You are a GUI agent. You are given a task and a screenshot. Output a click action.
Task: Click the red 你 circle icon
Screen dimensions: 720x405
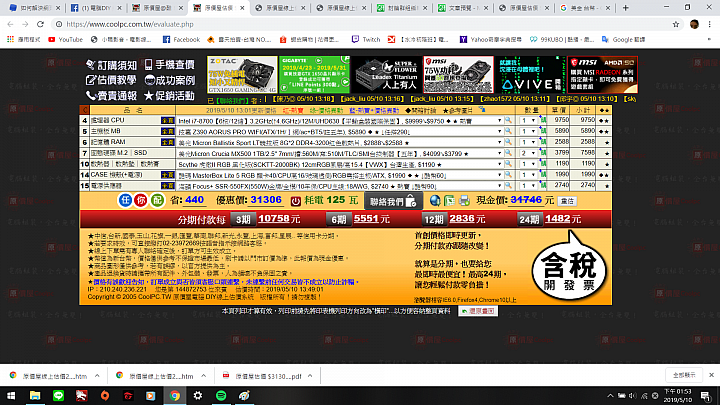(141, 200)
